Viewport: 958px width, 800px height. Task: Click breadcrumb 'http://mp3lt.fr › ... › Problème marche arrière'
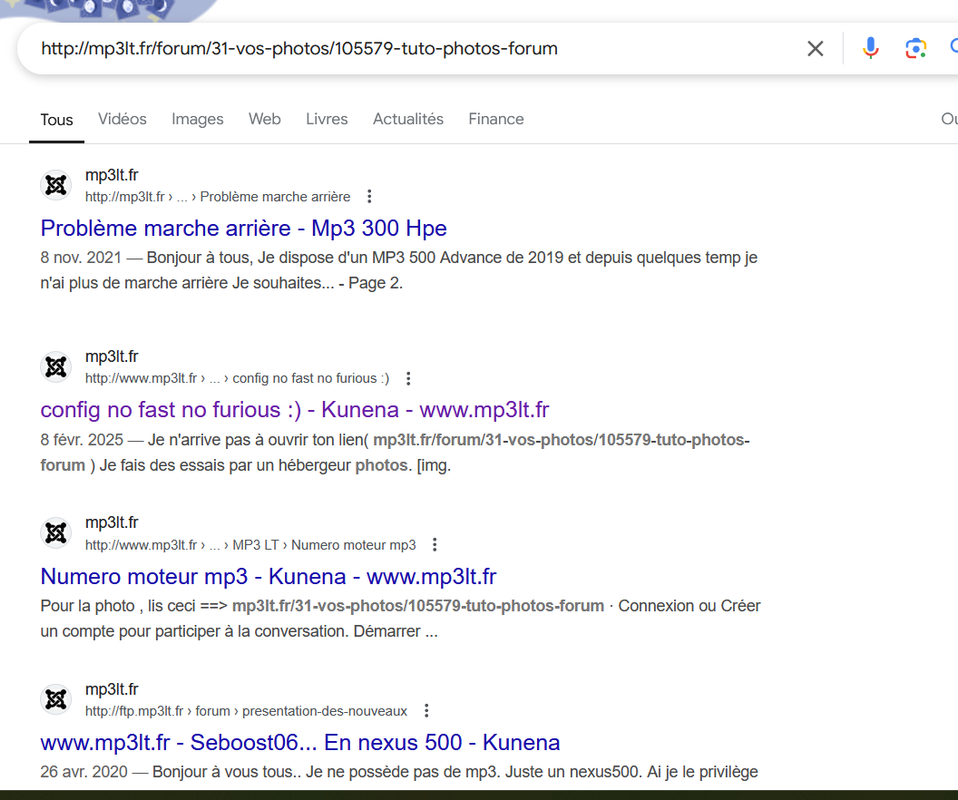coord(218,197)
